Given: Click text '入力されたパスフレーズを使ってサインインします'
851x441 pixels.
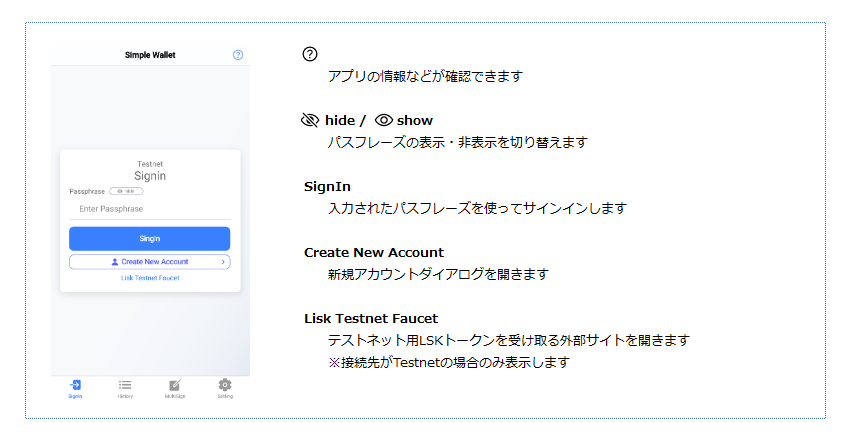Looking at the screenshot, I should pyautogui.click(x=477, y=208).
